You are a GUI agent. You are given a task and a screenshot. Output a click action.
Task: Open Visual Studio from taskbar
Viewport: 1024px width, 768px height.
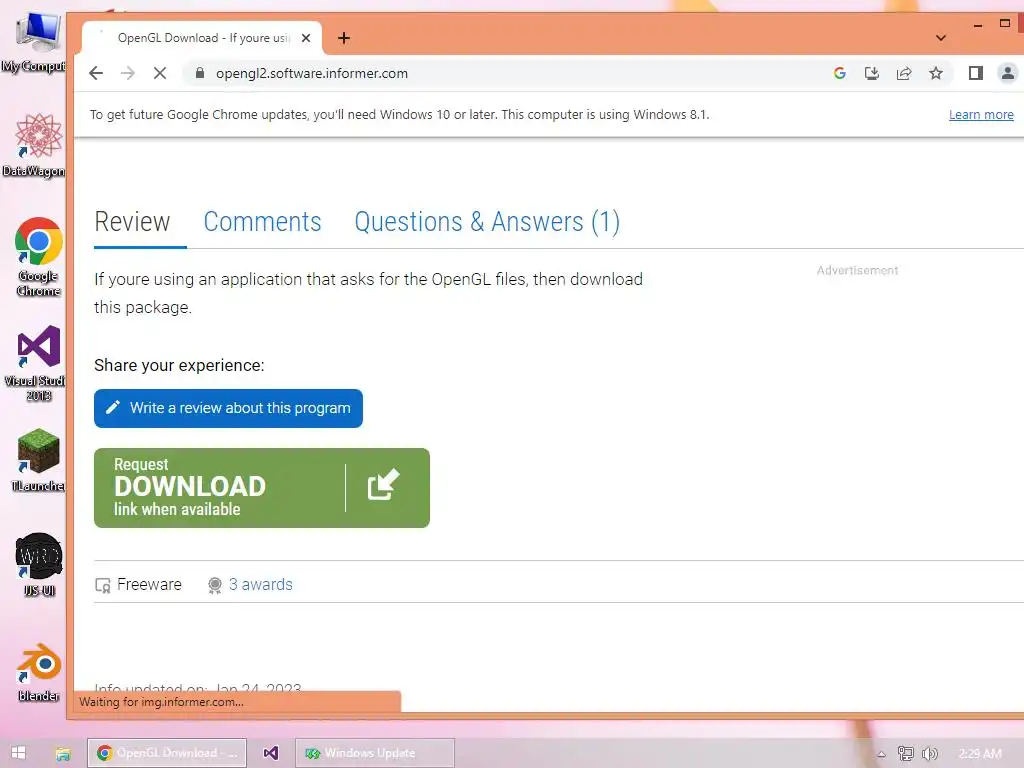pos(271,753)
